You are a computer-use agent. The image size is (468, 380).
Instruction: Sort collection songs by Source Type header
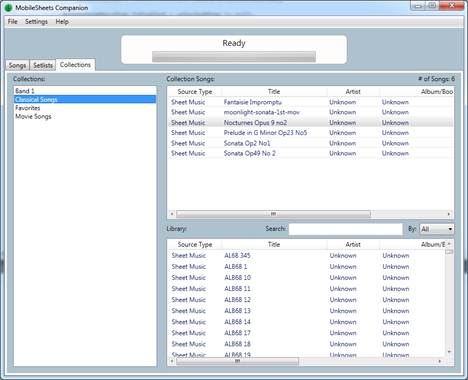(x=195, y=91)
